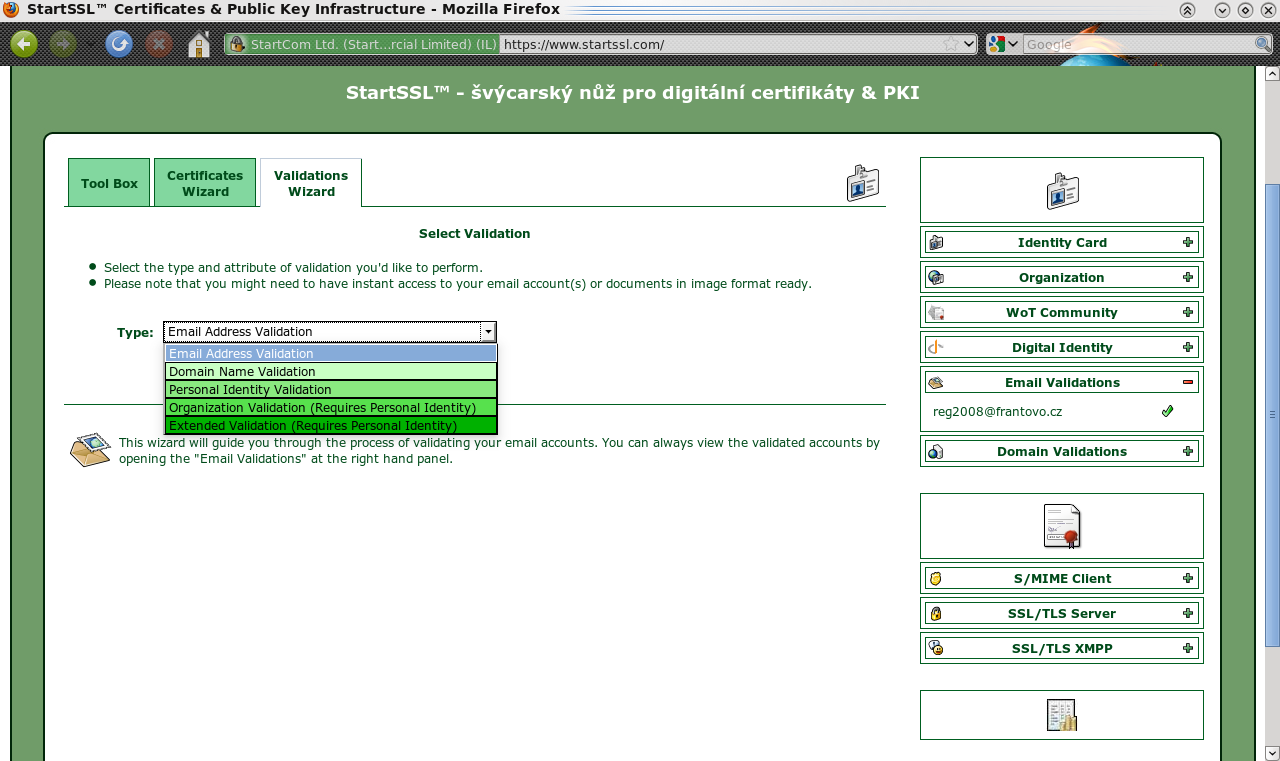This screenshot has width=1280, height=761.
Task: Click the SSL/TLS XMPP icon
Action: (936, 648)
